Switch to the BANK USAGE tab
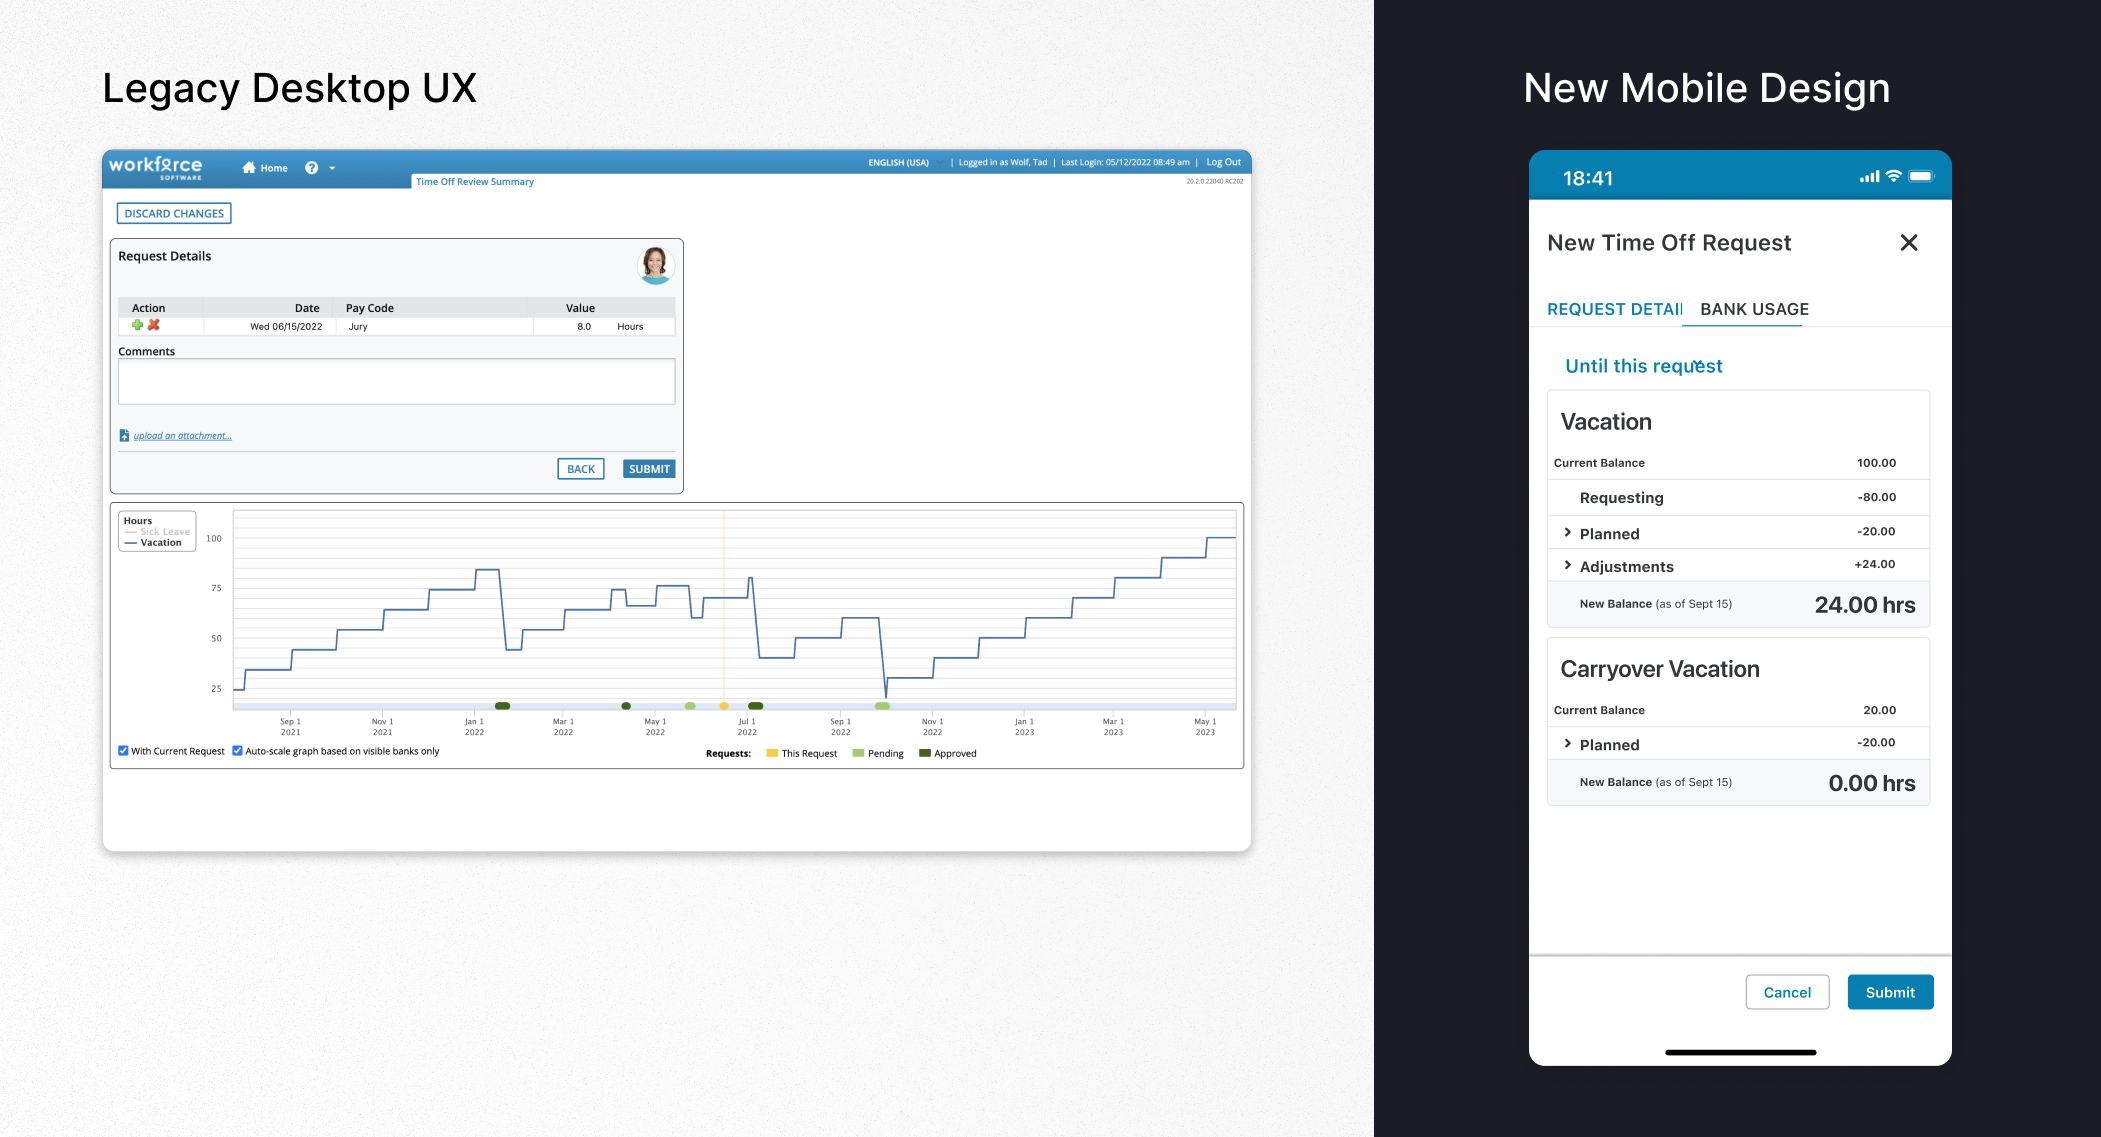The height and width of the screenshot is (1137, 2101). click(x=1755, y=309)
